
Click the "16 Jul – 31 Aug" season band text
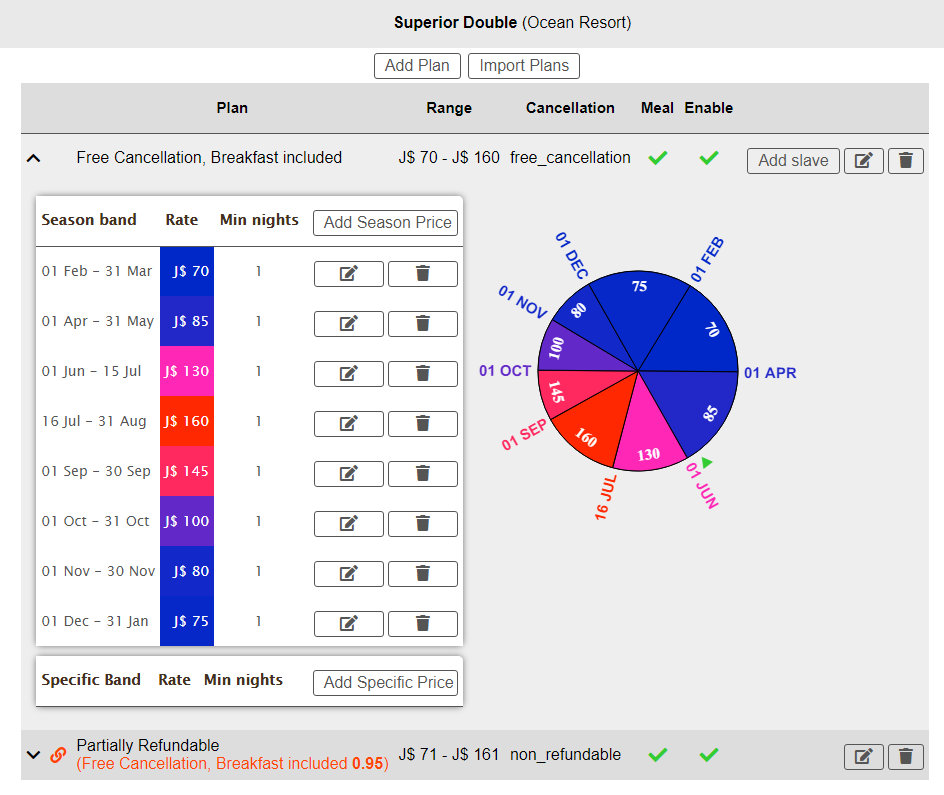[94, 421]
